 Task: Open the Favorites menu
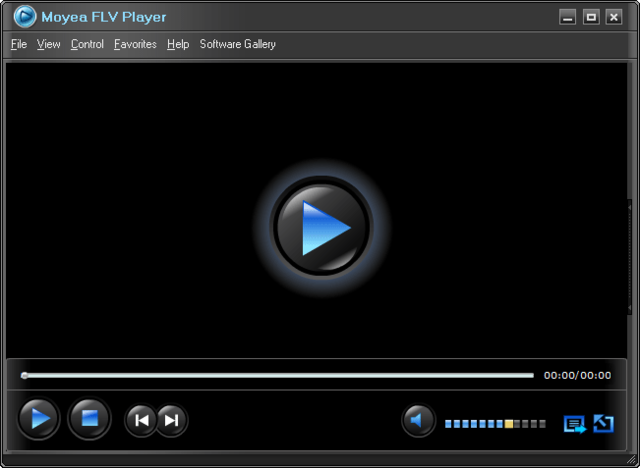135,44
